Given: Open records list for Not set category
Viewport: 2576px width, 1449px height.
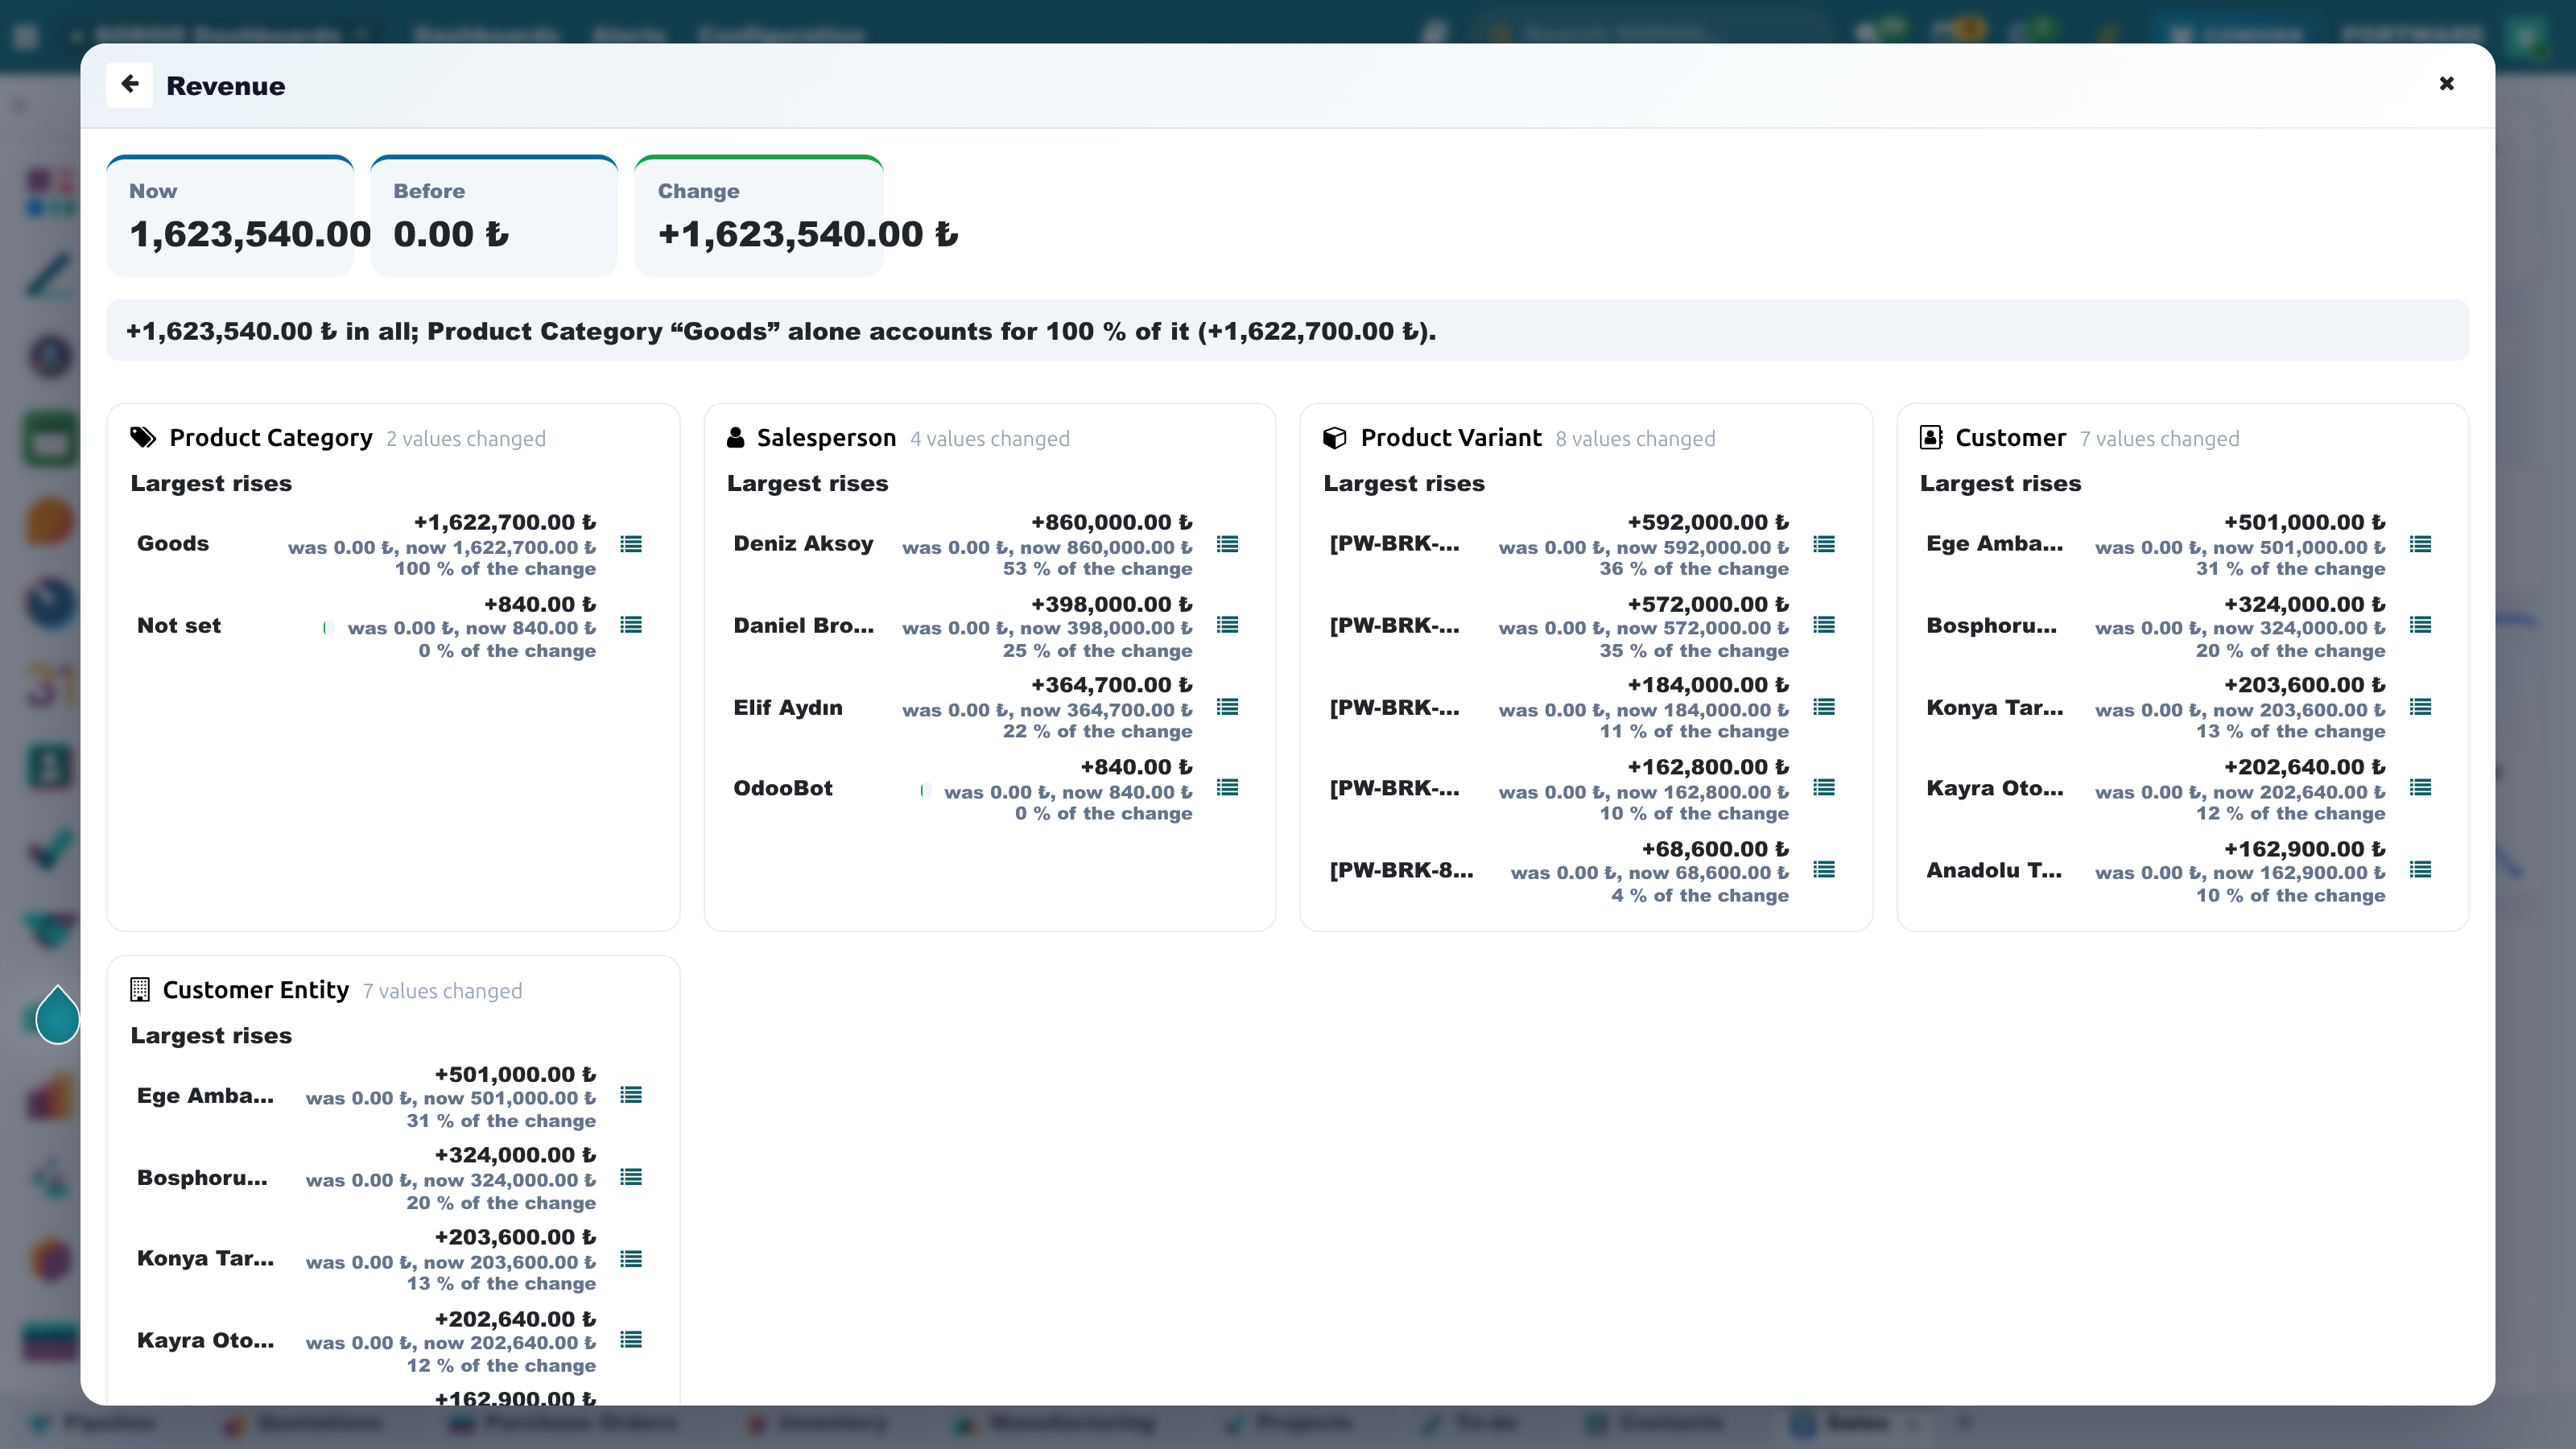Looking at the screenshot, I should pos(631,625).
